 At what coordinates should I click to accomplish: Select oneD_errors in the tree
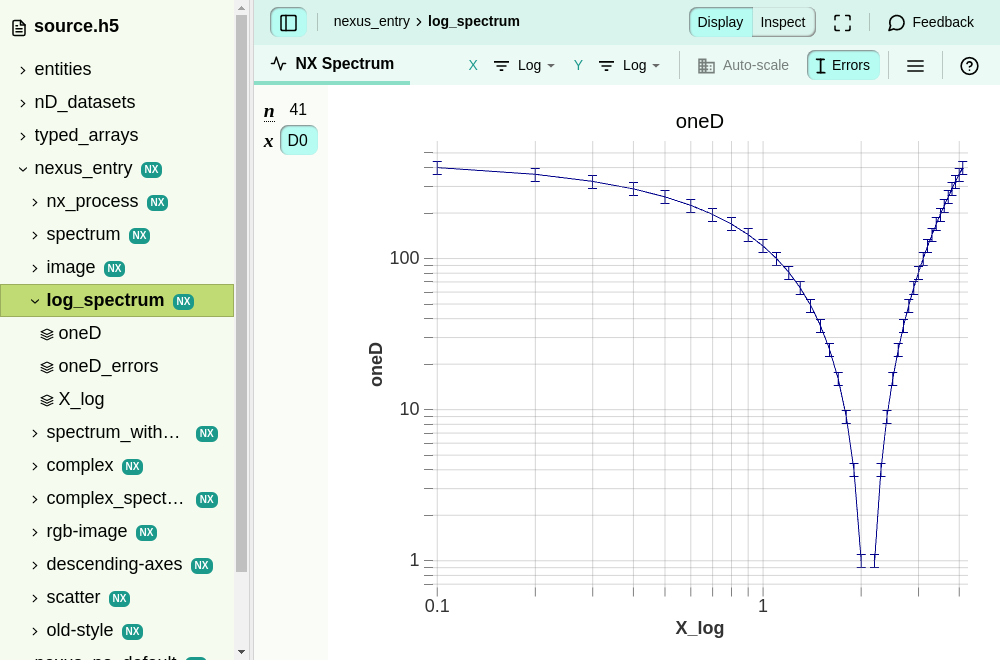108,366
